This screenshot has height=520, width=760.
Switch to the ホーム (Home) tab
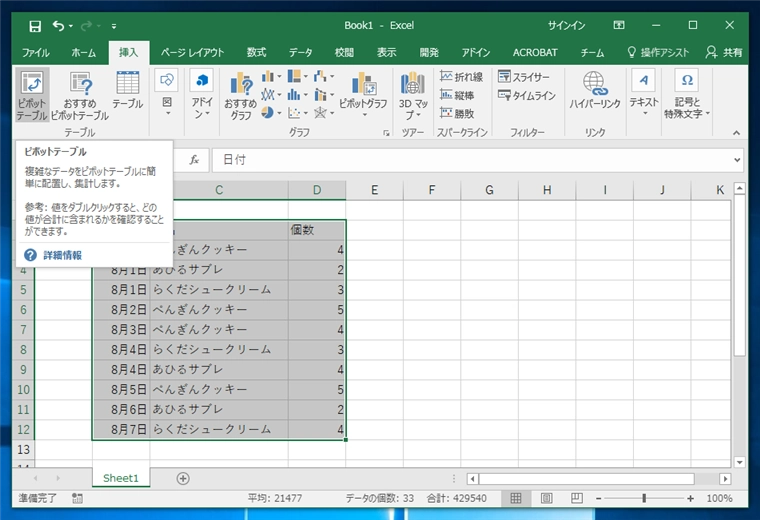click(84, 52)
